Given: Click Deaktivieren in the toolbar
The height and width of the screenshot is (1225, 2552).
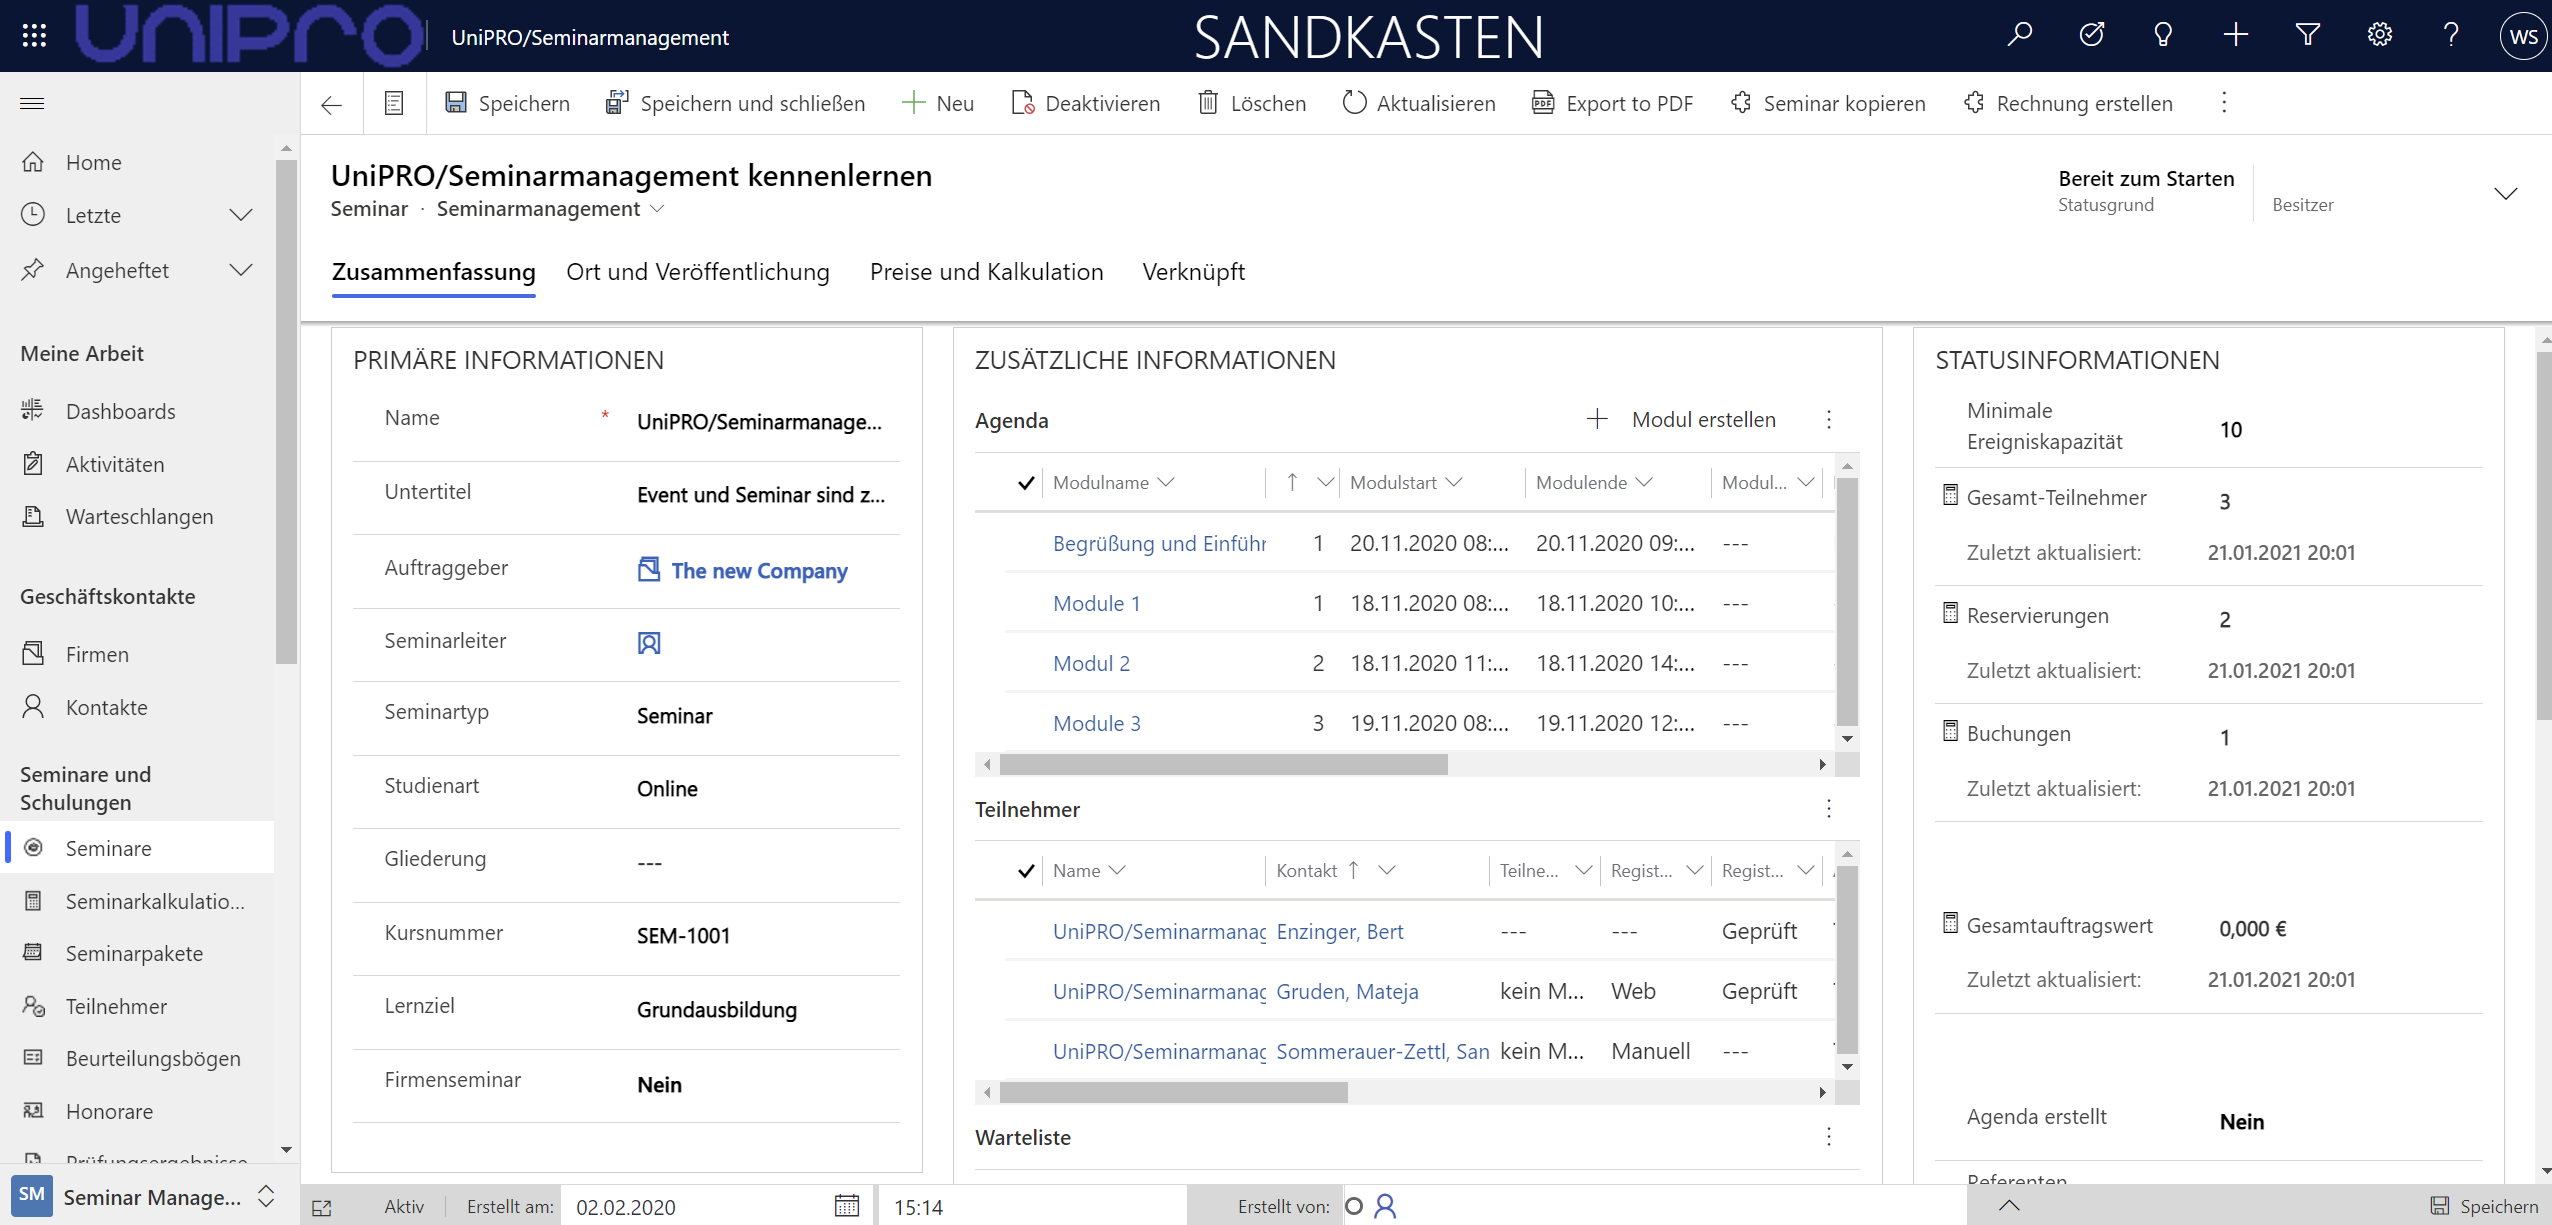Looking at the screenshot, I should point(1086,103).
